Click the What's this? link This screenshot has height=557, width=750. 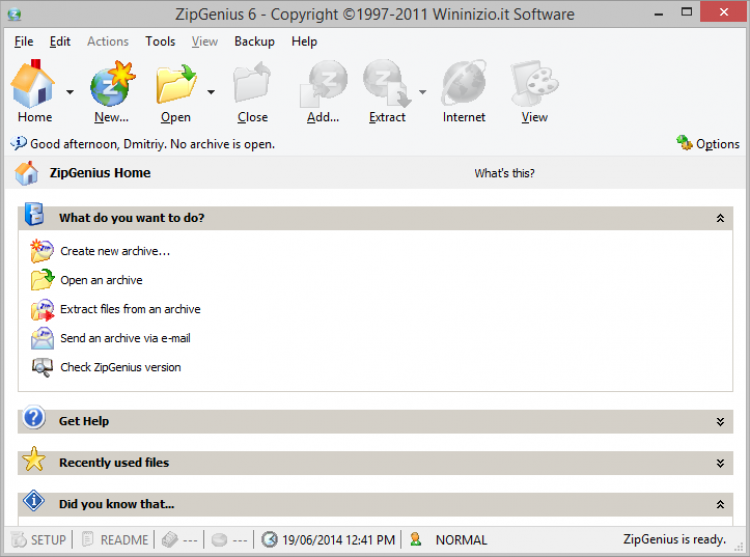505,173
